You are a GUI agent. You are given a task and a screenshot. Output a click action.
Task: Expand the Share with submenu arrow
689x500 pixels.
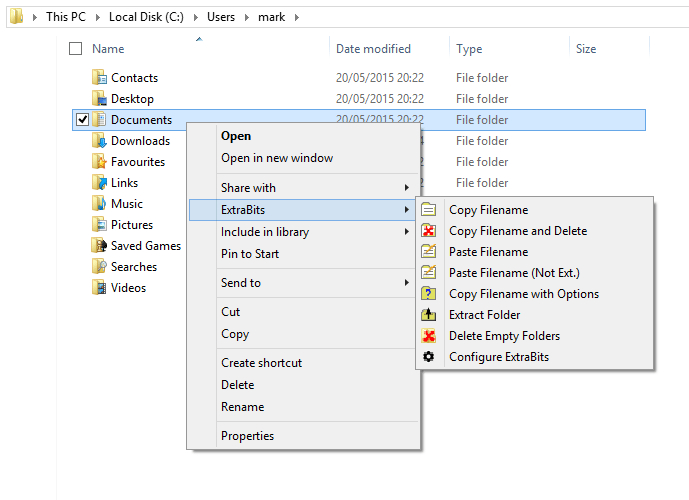tap(406, 188)
